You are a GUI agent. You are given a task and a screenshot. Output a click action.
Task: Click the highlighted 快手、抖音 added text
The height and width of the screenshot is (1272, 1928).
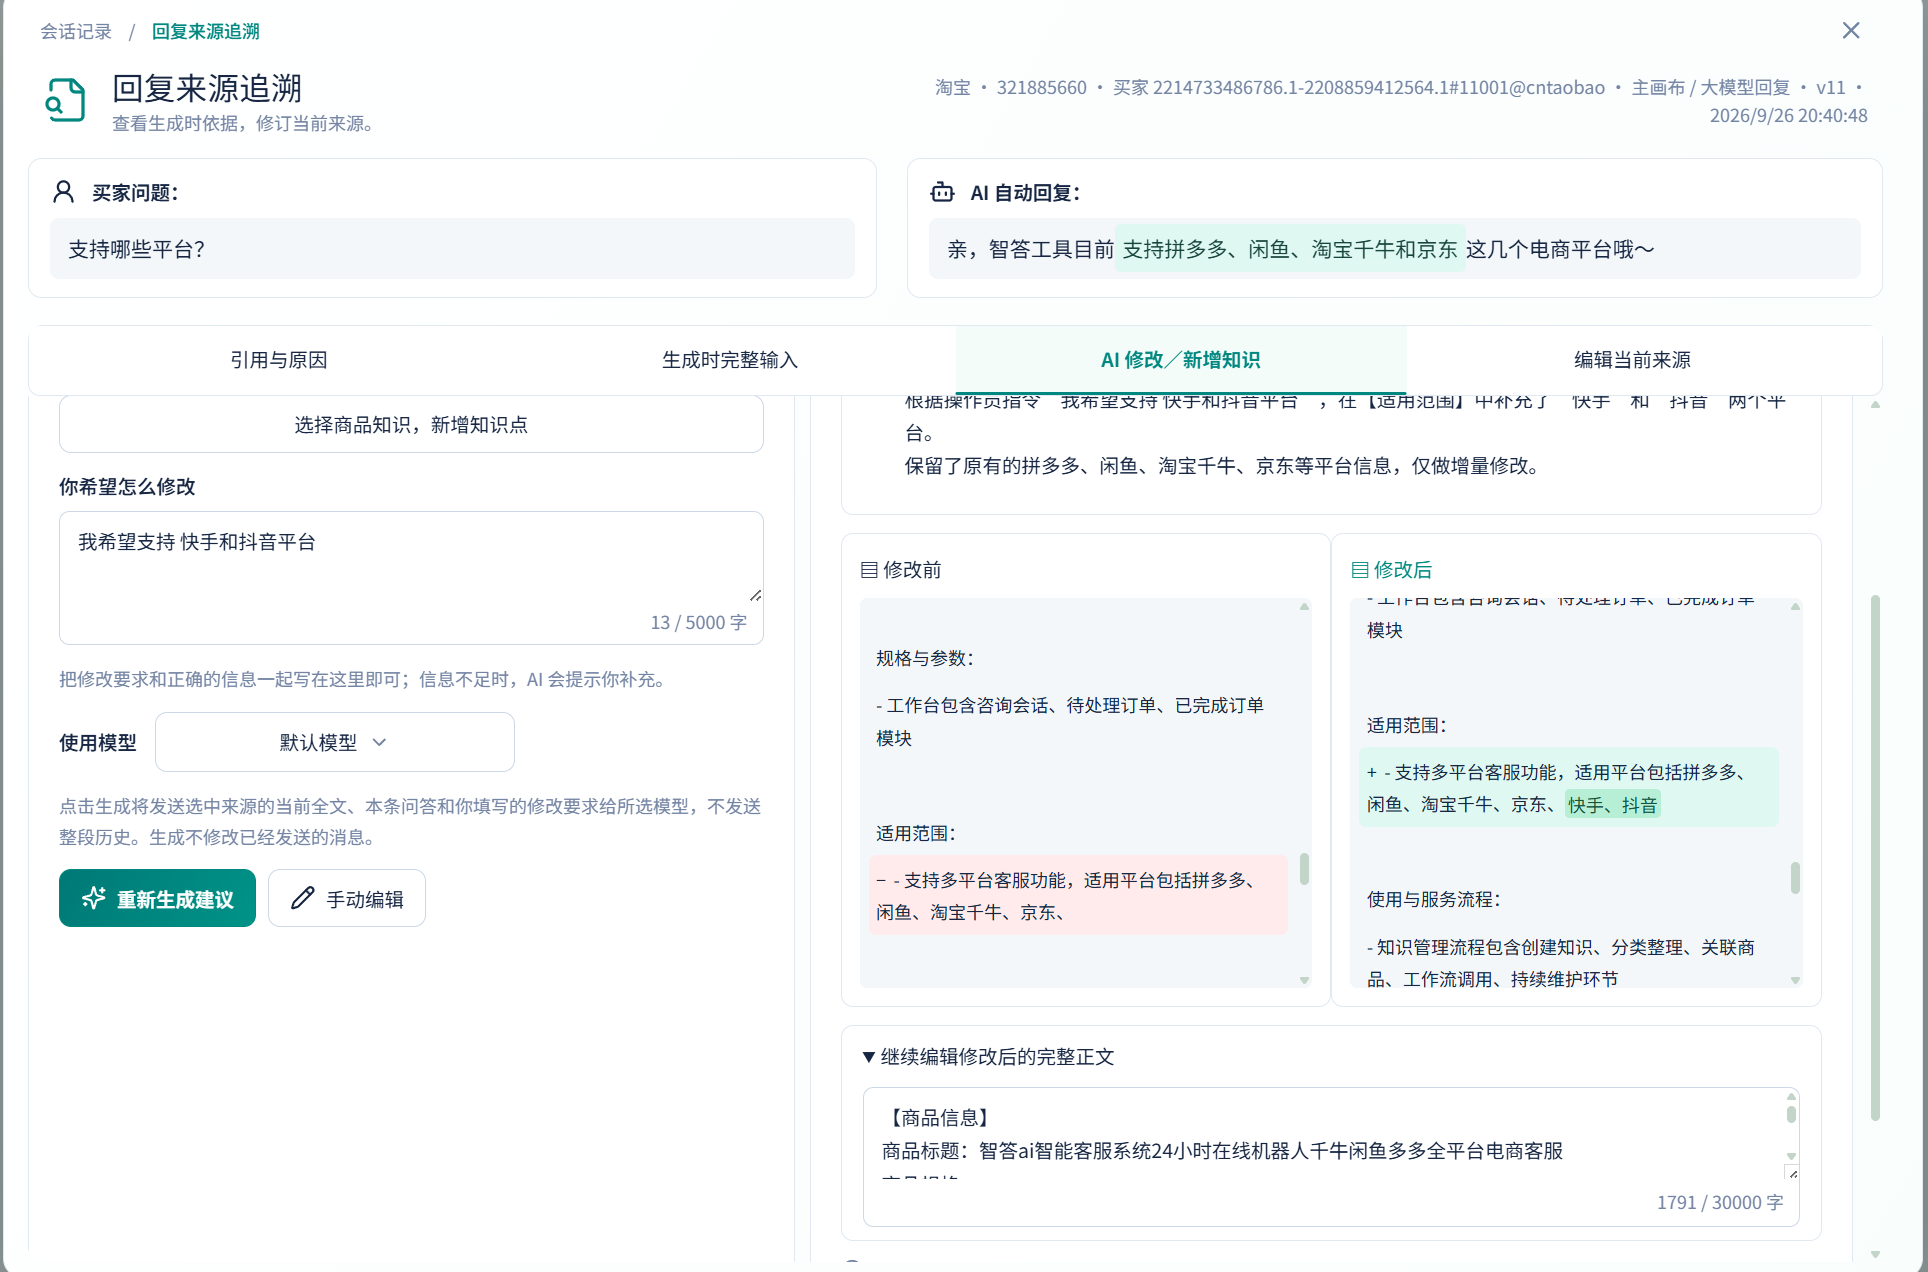pyautogui.click(x=1612, y=805)
